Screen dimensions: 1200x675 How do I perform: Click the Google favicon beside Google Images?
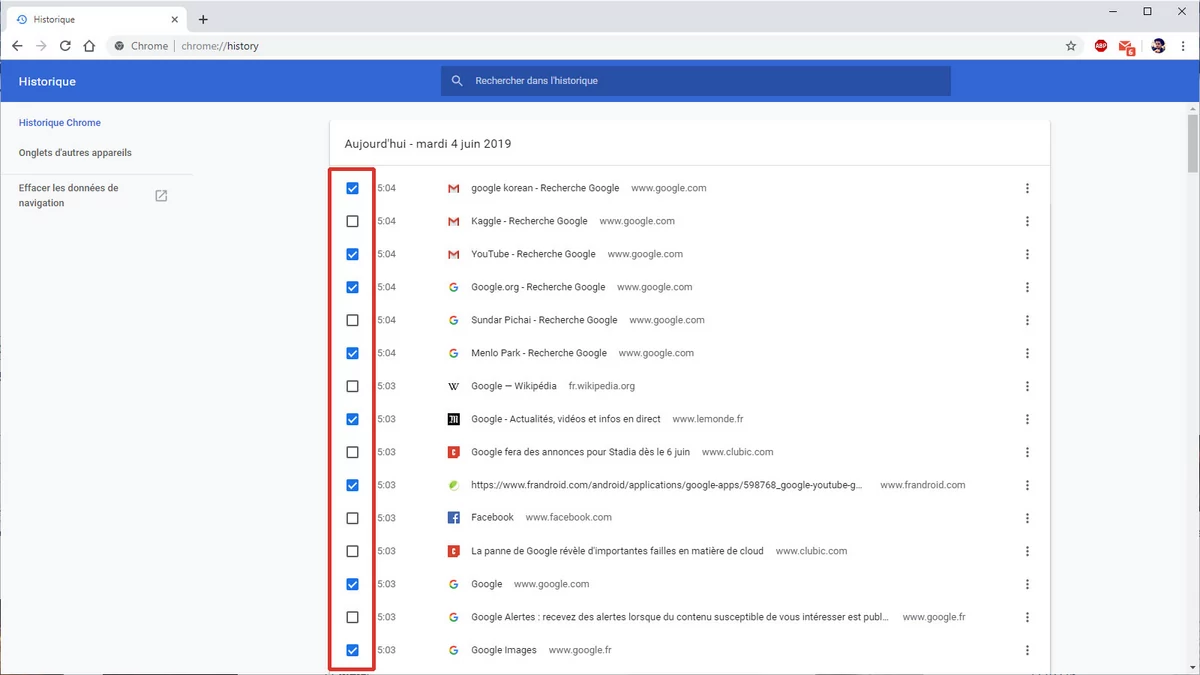tap(453, 650)
